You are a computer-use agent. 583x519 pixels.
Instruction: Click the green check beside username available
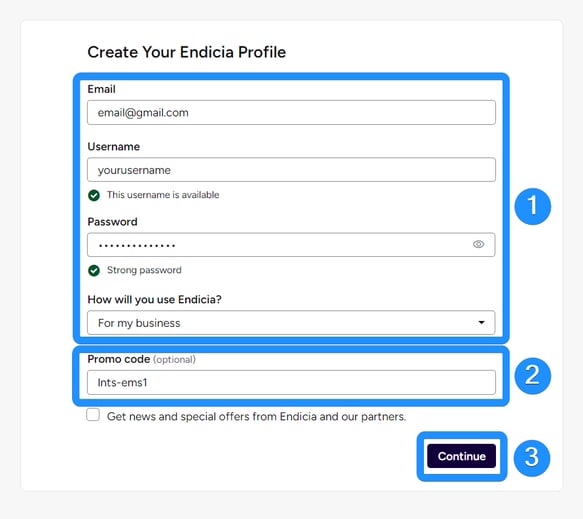(x=94, y=195)
